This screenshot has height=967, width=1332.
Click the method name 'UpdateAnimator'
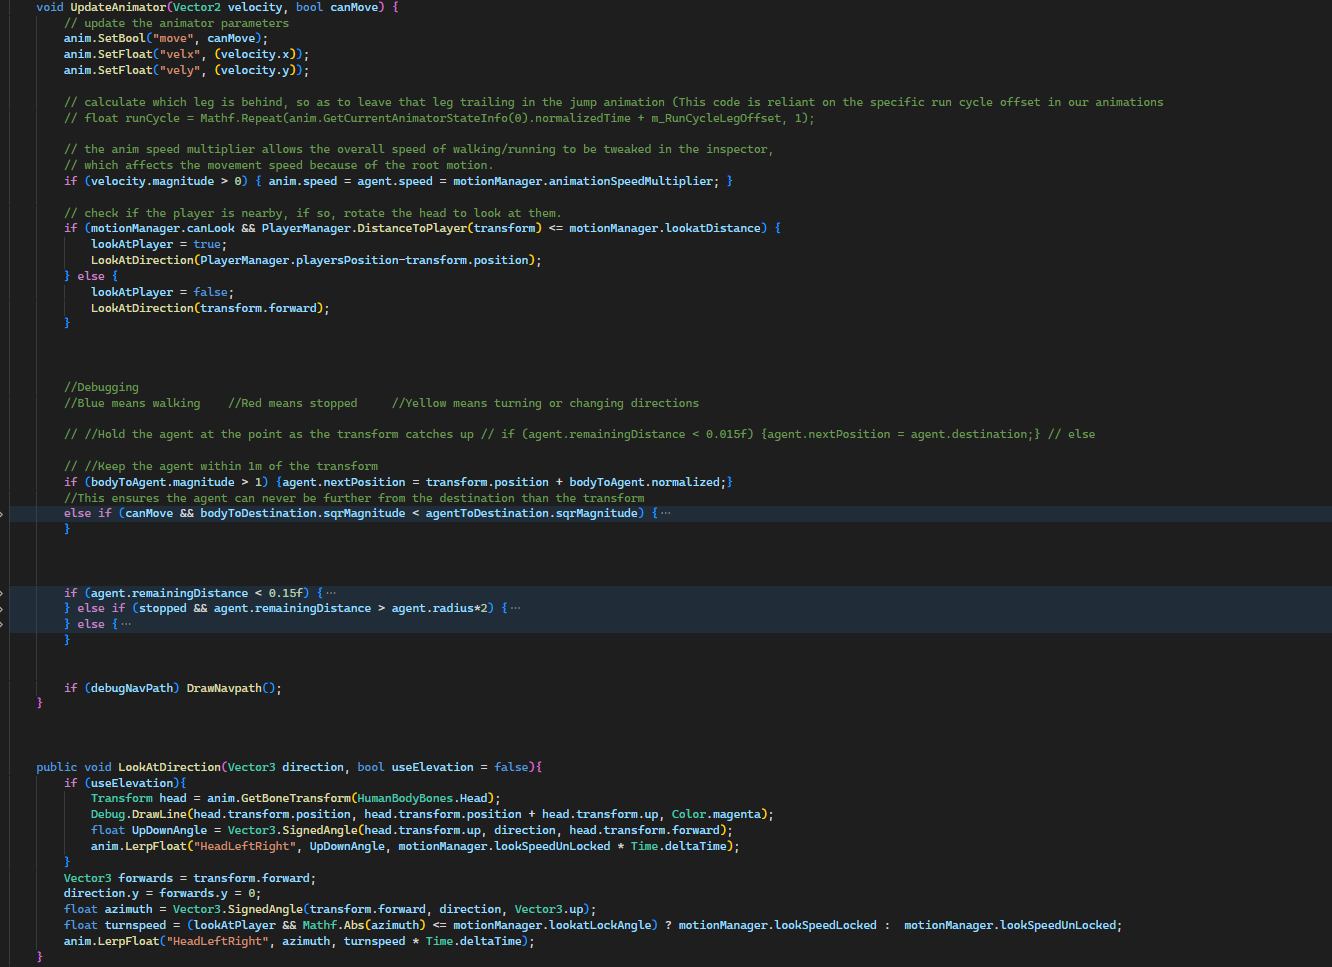tap(118, 7)
